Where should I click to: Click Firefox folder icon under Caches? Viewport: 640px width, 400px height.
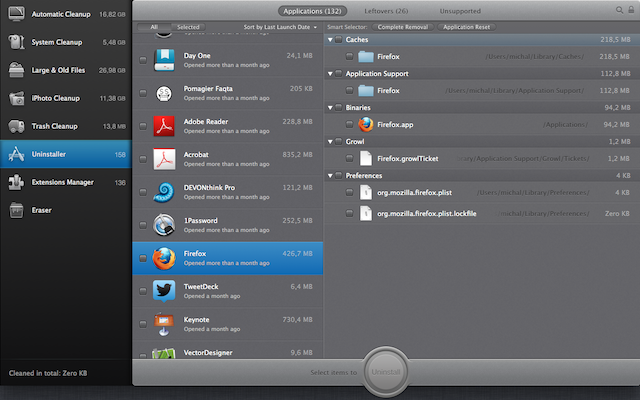point(366,56)
